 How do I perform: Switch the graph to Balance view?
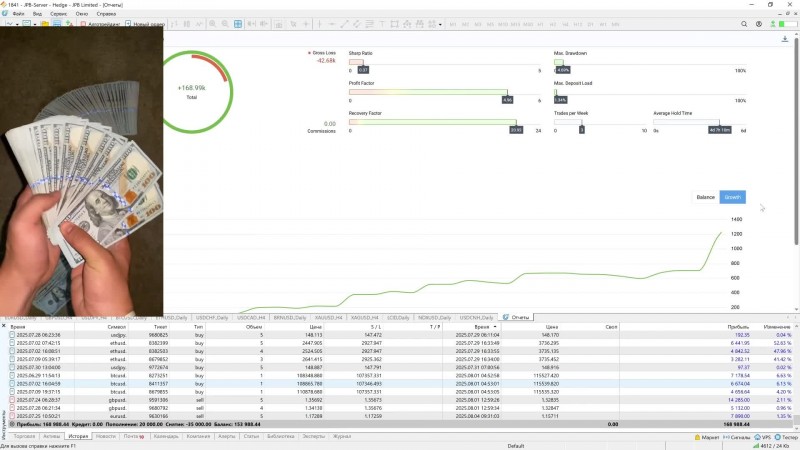tap(706, 197)
